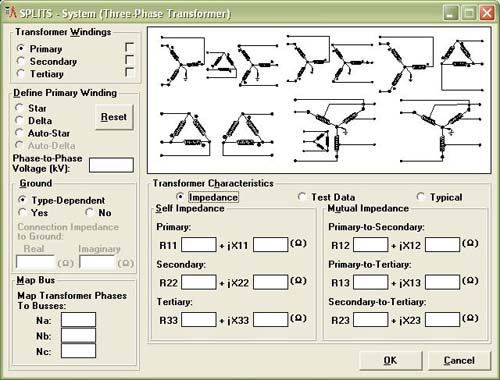Select the Typical characteristics option
The image size is (500, 380).
(421, 197)
